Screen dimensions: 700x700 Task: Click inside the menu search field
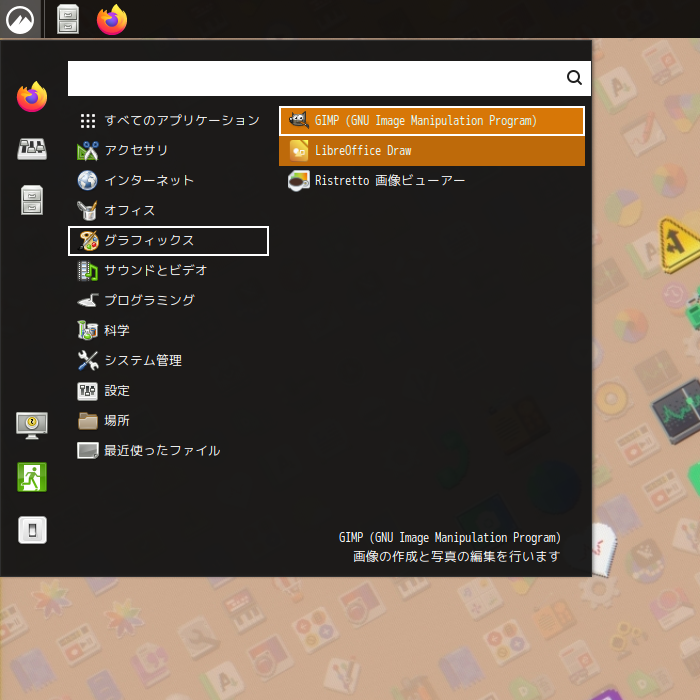click(329, 78)
